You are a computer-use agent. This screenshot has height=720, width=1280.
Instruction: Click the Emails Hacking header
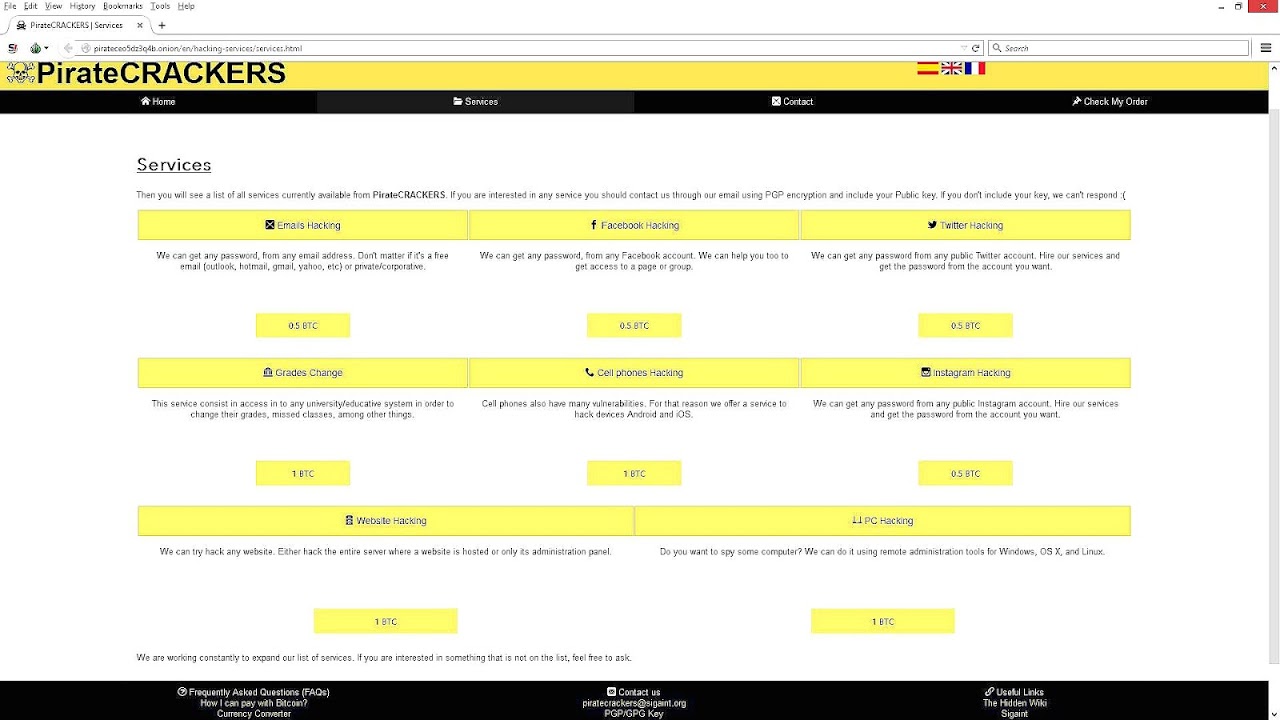pyautogui.click(x=303, y=225)
